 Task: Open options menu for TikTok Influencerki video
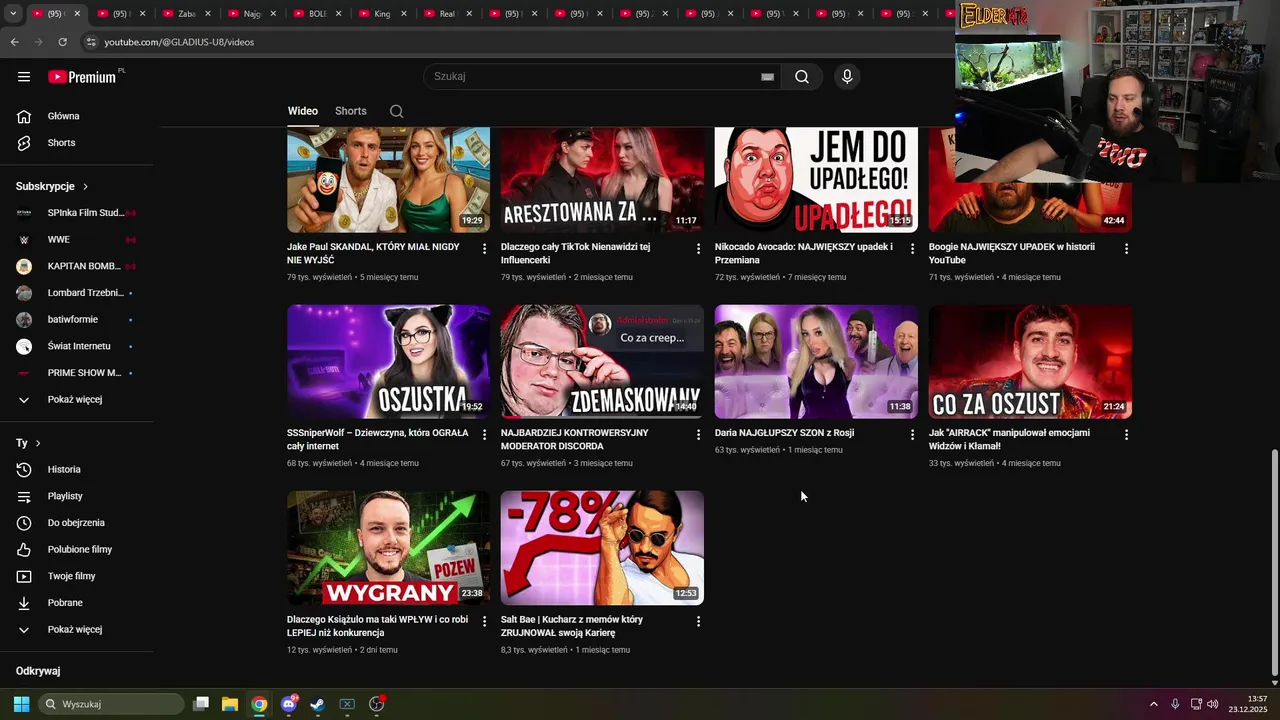tap(698, 248)
